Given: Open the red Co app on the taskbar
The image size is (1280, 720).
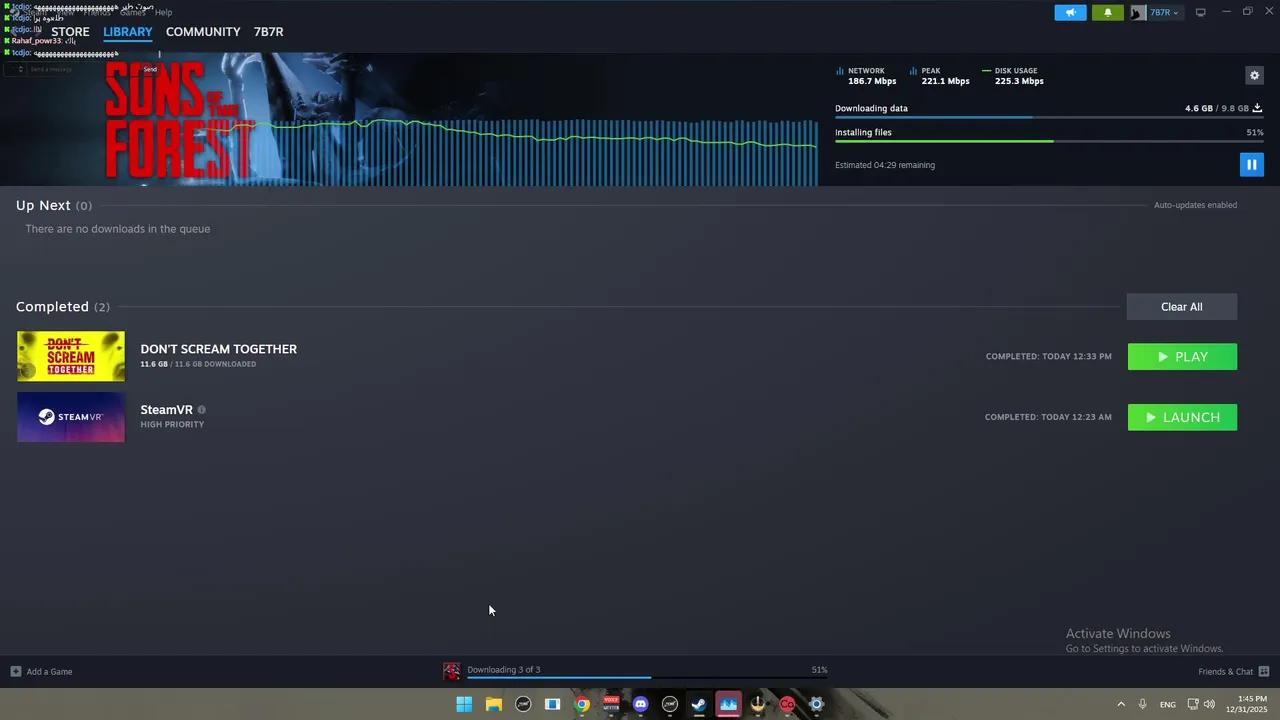Looking at the screenshot, I should click(x=787, y=704).
